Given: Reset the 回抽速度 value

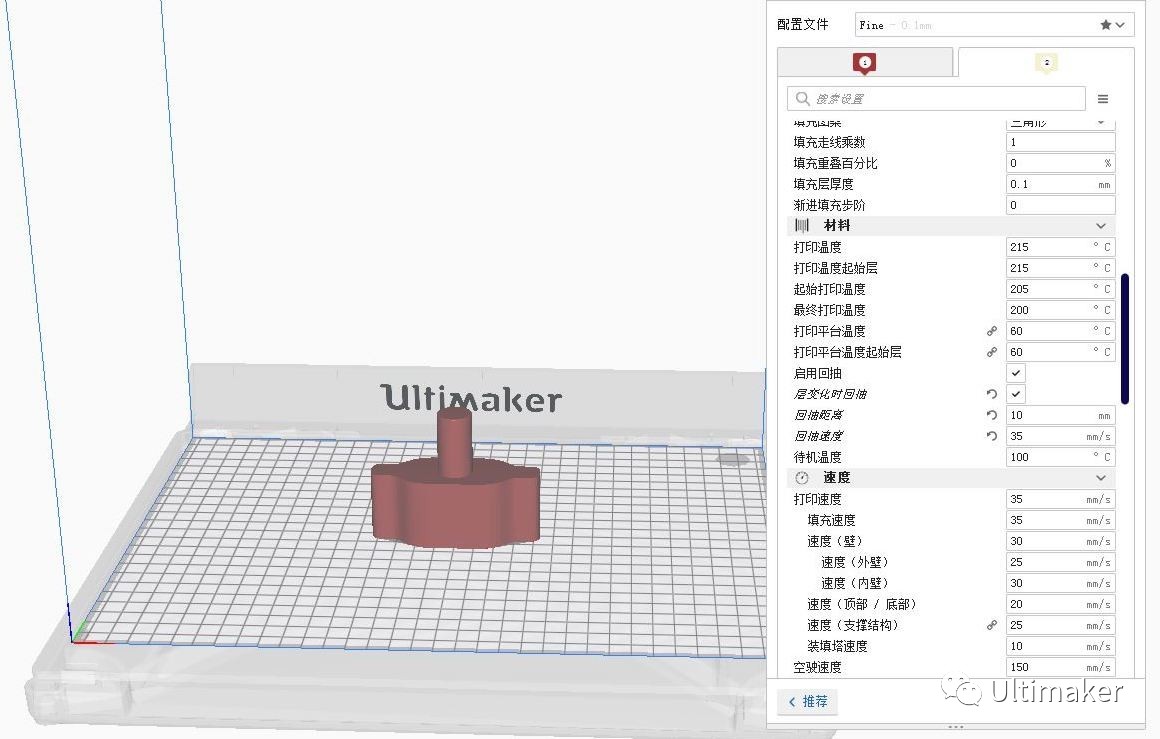Looking at the screenshot, I should tap(992, 436).
